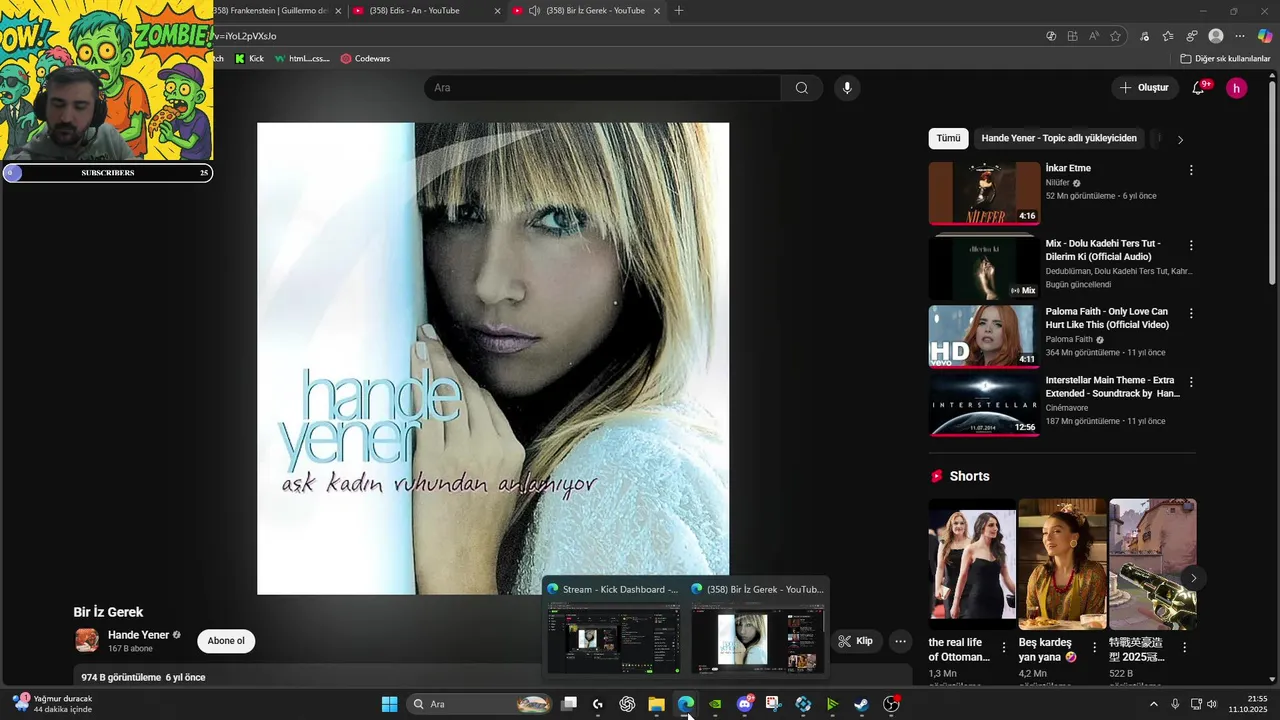Open options menu for Paloma Faith video

coord(1191,313)
